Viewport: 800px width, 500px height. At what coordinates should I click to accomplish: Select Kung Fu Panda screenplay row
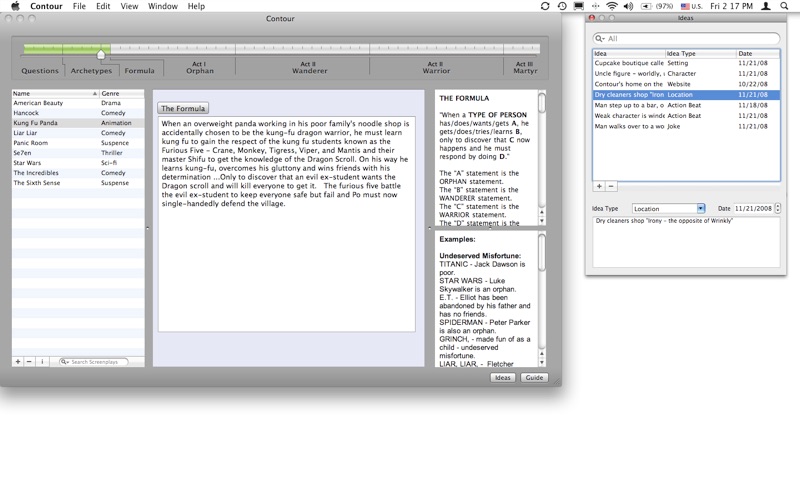coord(78,122)
